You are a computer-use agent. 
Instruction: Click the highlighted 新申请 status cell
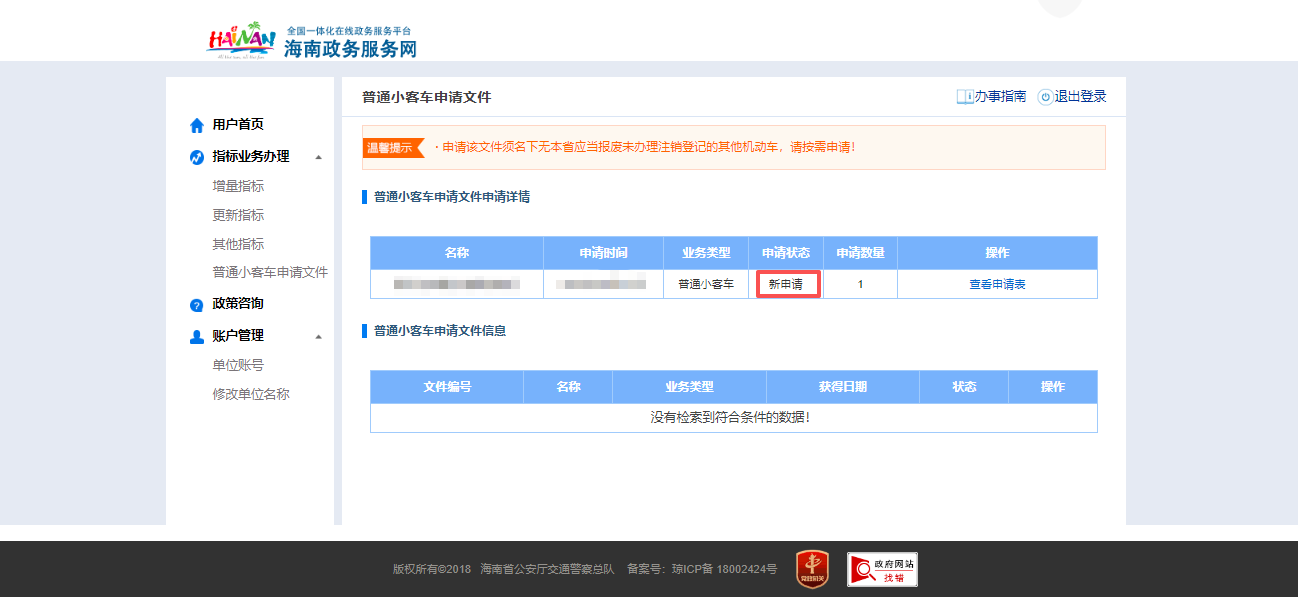(x=787, y=284)
